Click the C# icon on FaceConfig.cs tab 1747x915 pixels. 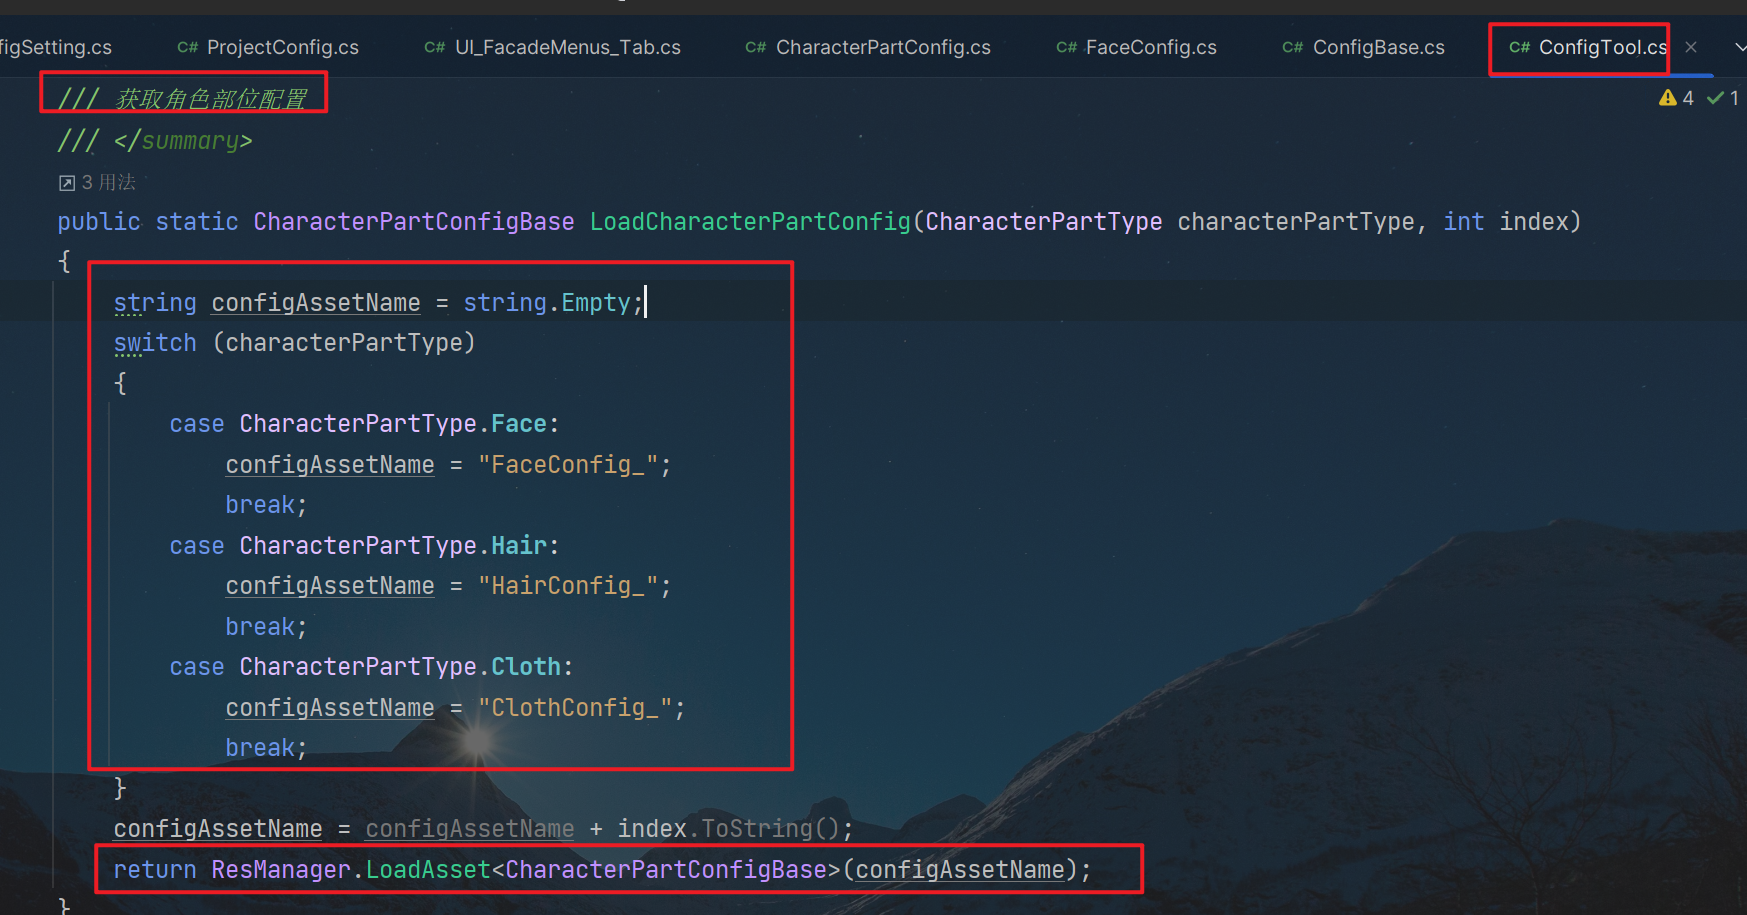(x=1066, y=48)
